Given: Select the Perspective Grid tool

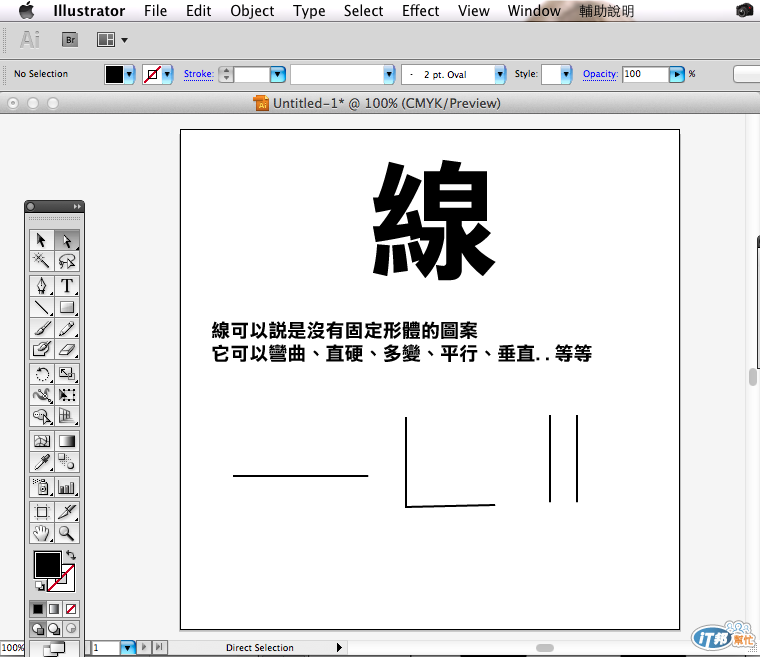Looking at the screenshot, I should tap(67, 416).
